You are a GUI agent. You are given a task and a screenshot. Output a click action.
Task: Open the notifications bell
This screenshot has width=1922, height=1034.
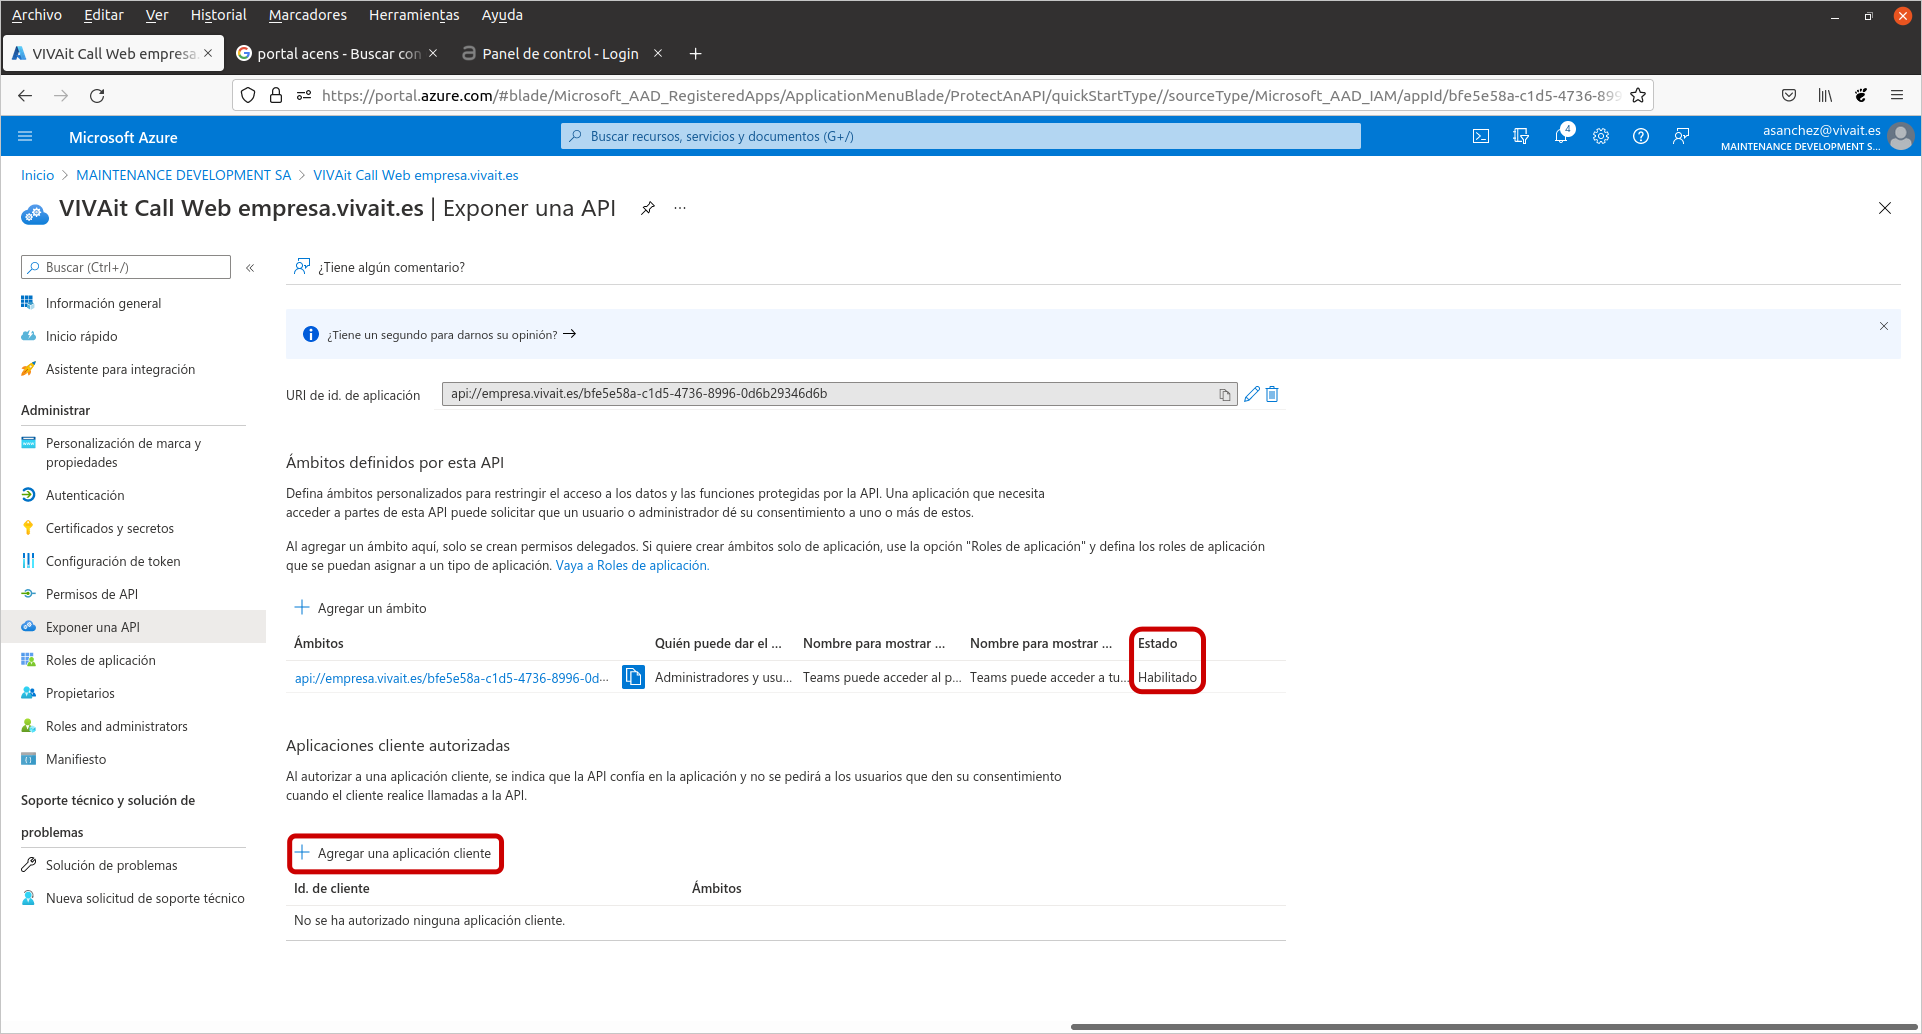[1560, 137]
